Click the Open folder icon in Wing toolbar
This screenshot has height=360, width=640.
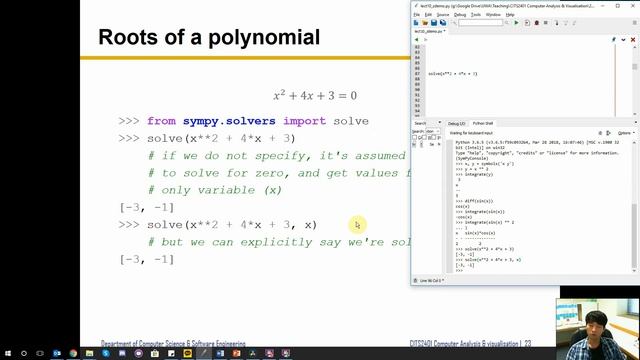pyautogui.click(x=425, y=23)
